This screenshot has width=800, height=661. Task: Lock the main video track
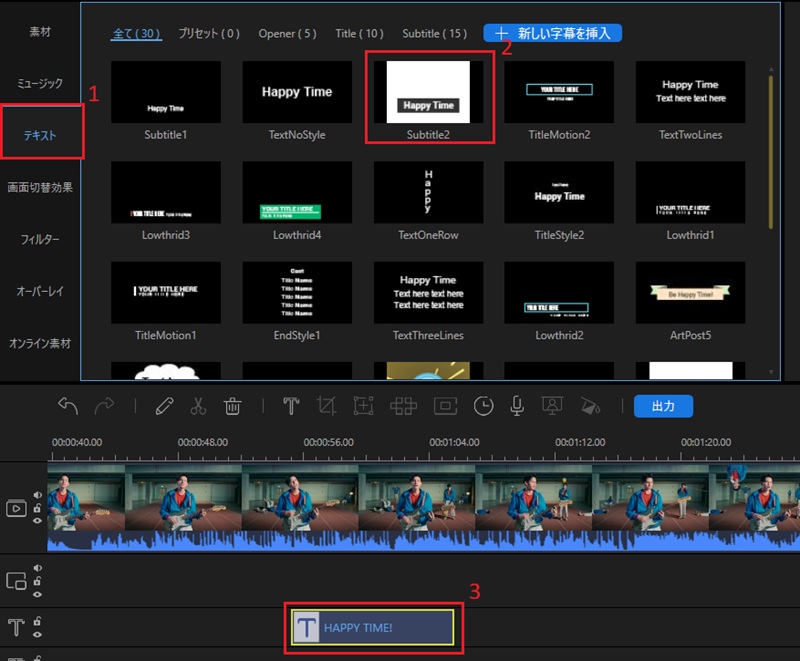click(37, 508)
